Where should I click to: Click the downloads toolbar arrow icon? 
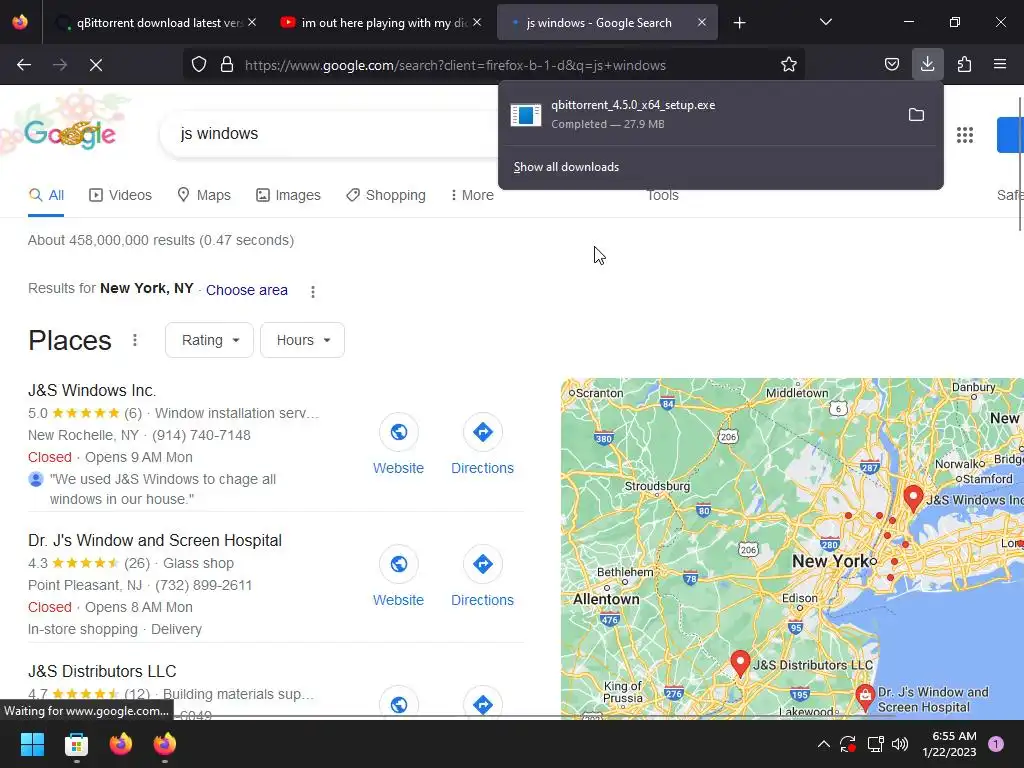point(927,64)
